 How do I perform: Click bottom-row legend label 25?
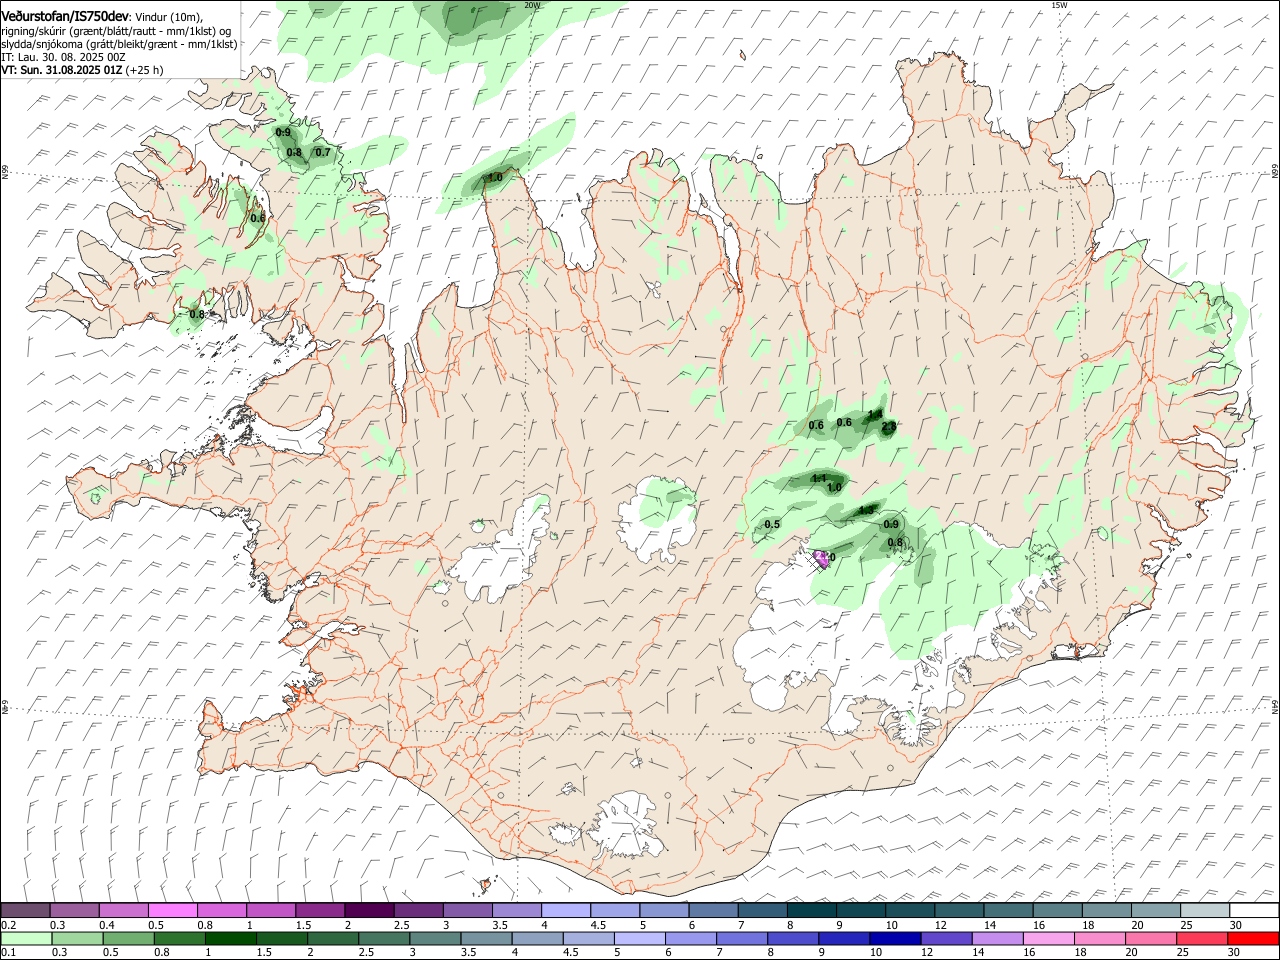coord(1183,953)
